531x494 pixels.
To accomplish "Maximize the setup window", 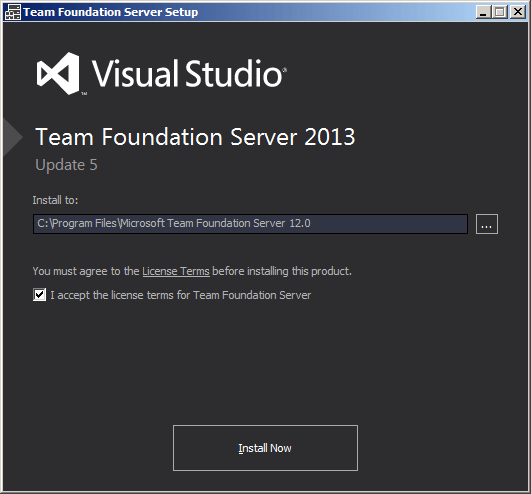I will pyautogui.click(x=500, y=12).
